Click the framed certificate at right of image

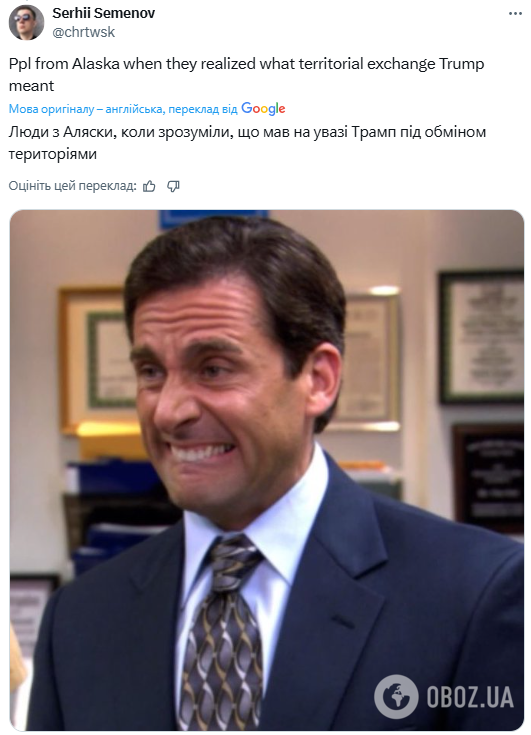tap(482, 337)
